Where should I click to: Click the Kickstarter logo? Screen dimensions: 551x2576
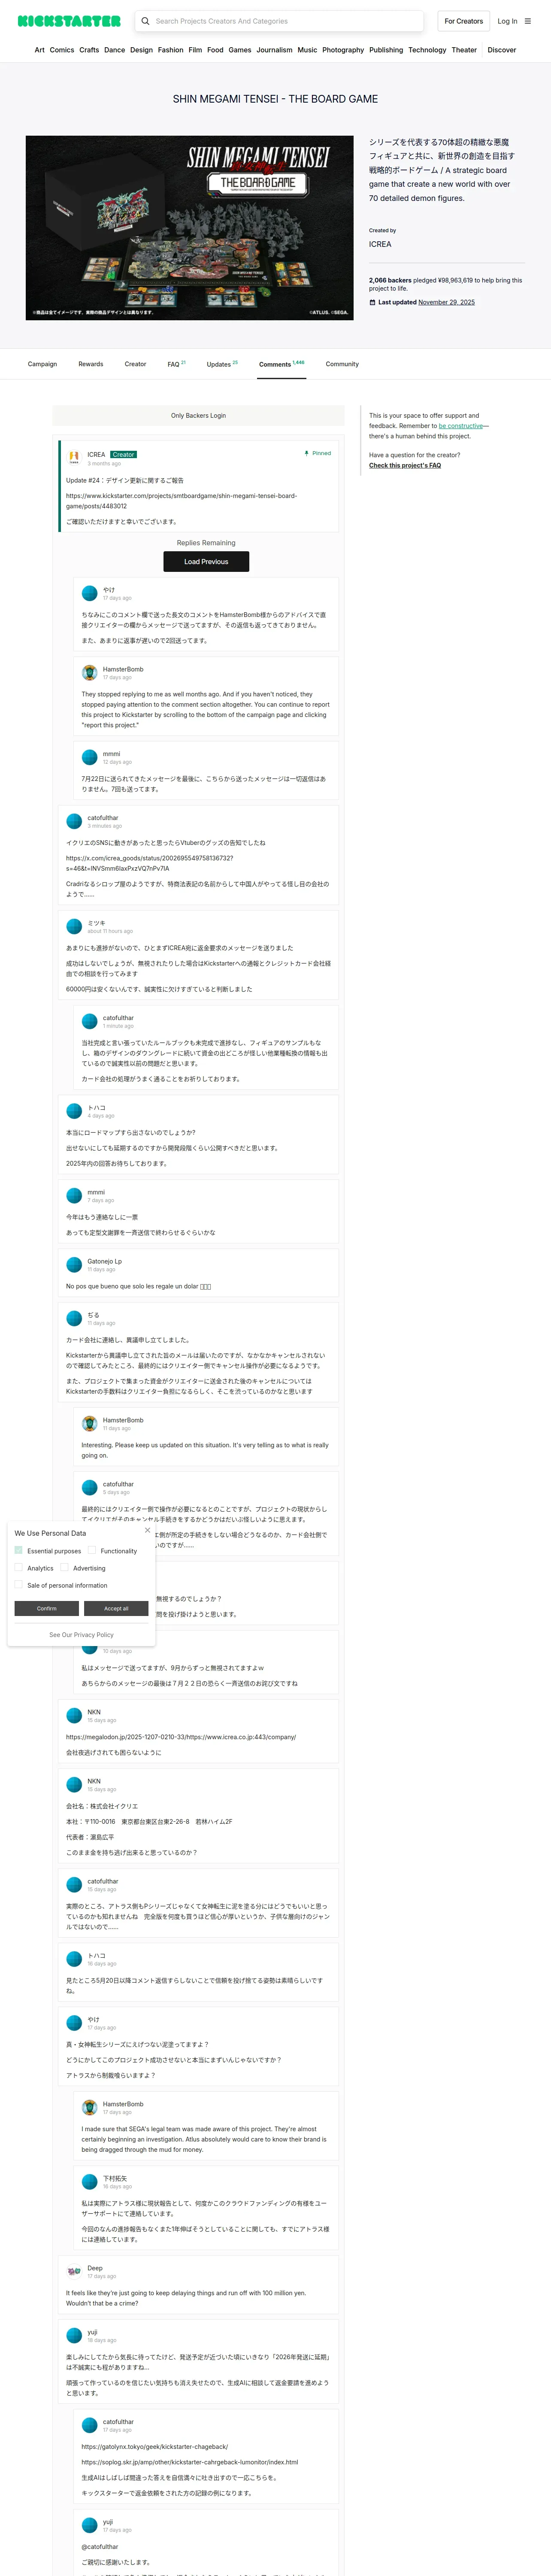pyautogui.click(x=69, y=21)
